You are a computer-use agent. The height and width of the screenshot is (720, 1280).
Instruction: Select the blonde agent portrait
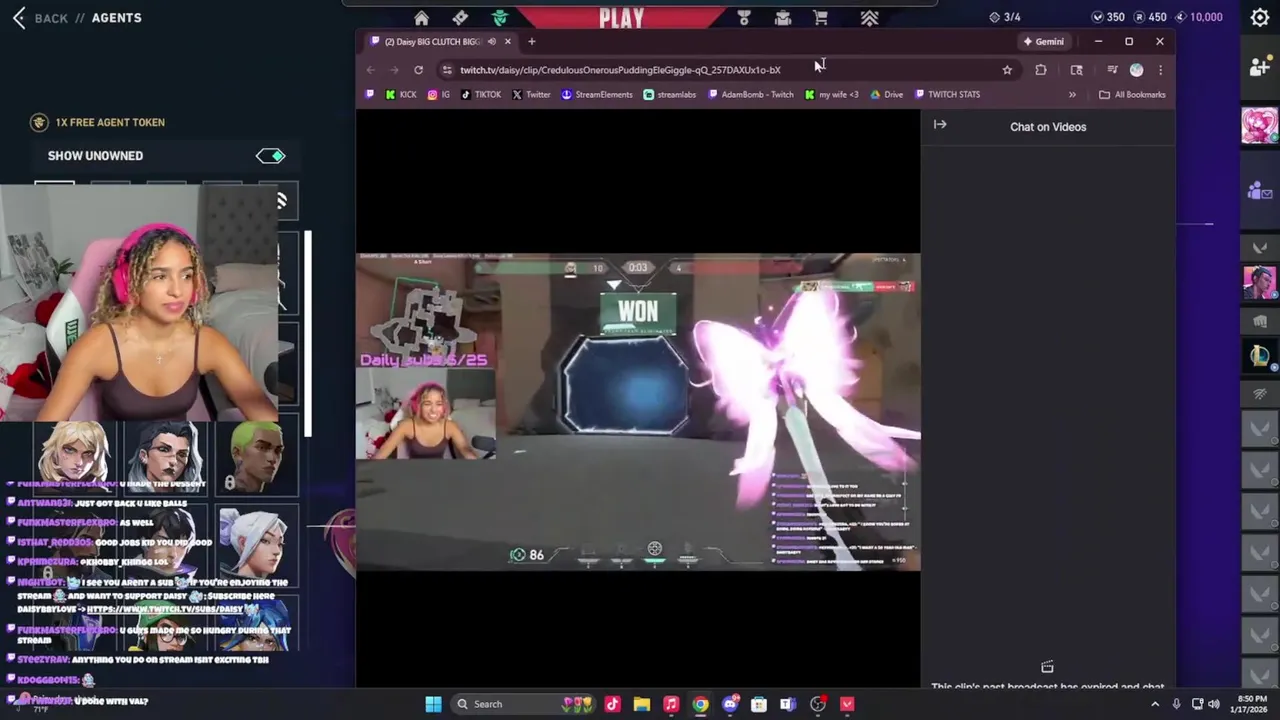pos(75,456)
